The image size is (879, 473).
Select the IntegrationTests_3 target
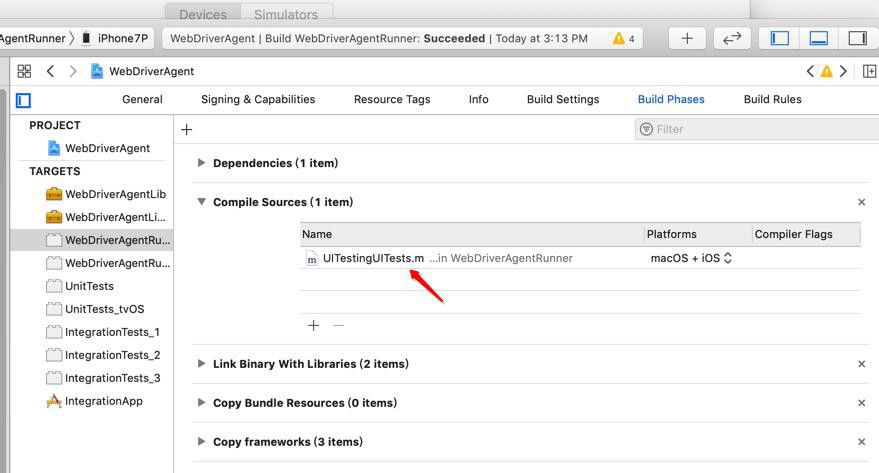point(103,378)
